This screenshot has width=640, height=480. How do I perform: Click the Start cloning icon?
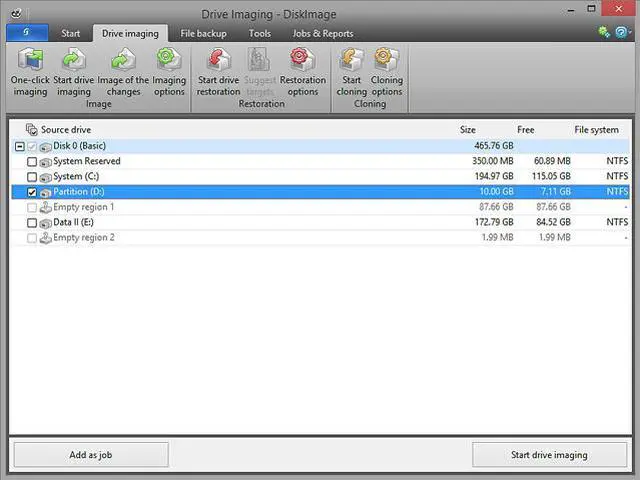(351, 61)
